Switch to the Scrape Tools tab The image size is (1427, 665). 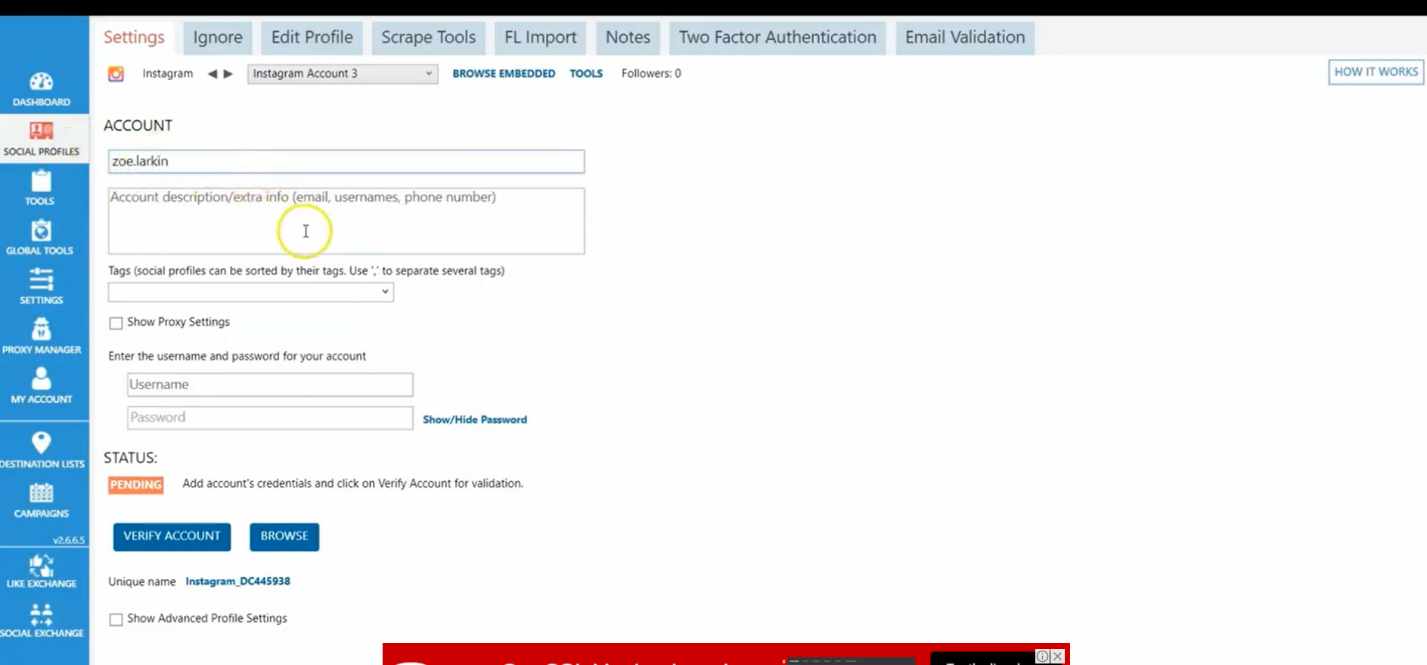click(x=428, y=37)
